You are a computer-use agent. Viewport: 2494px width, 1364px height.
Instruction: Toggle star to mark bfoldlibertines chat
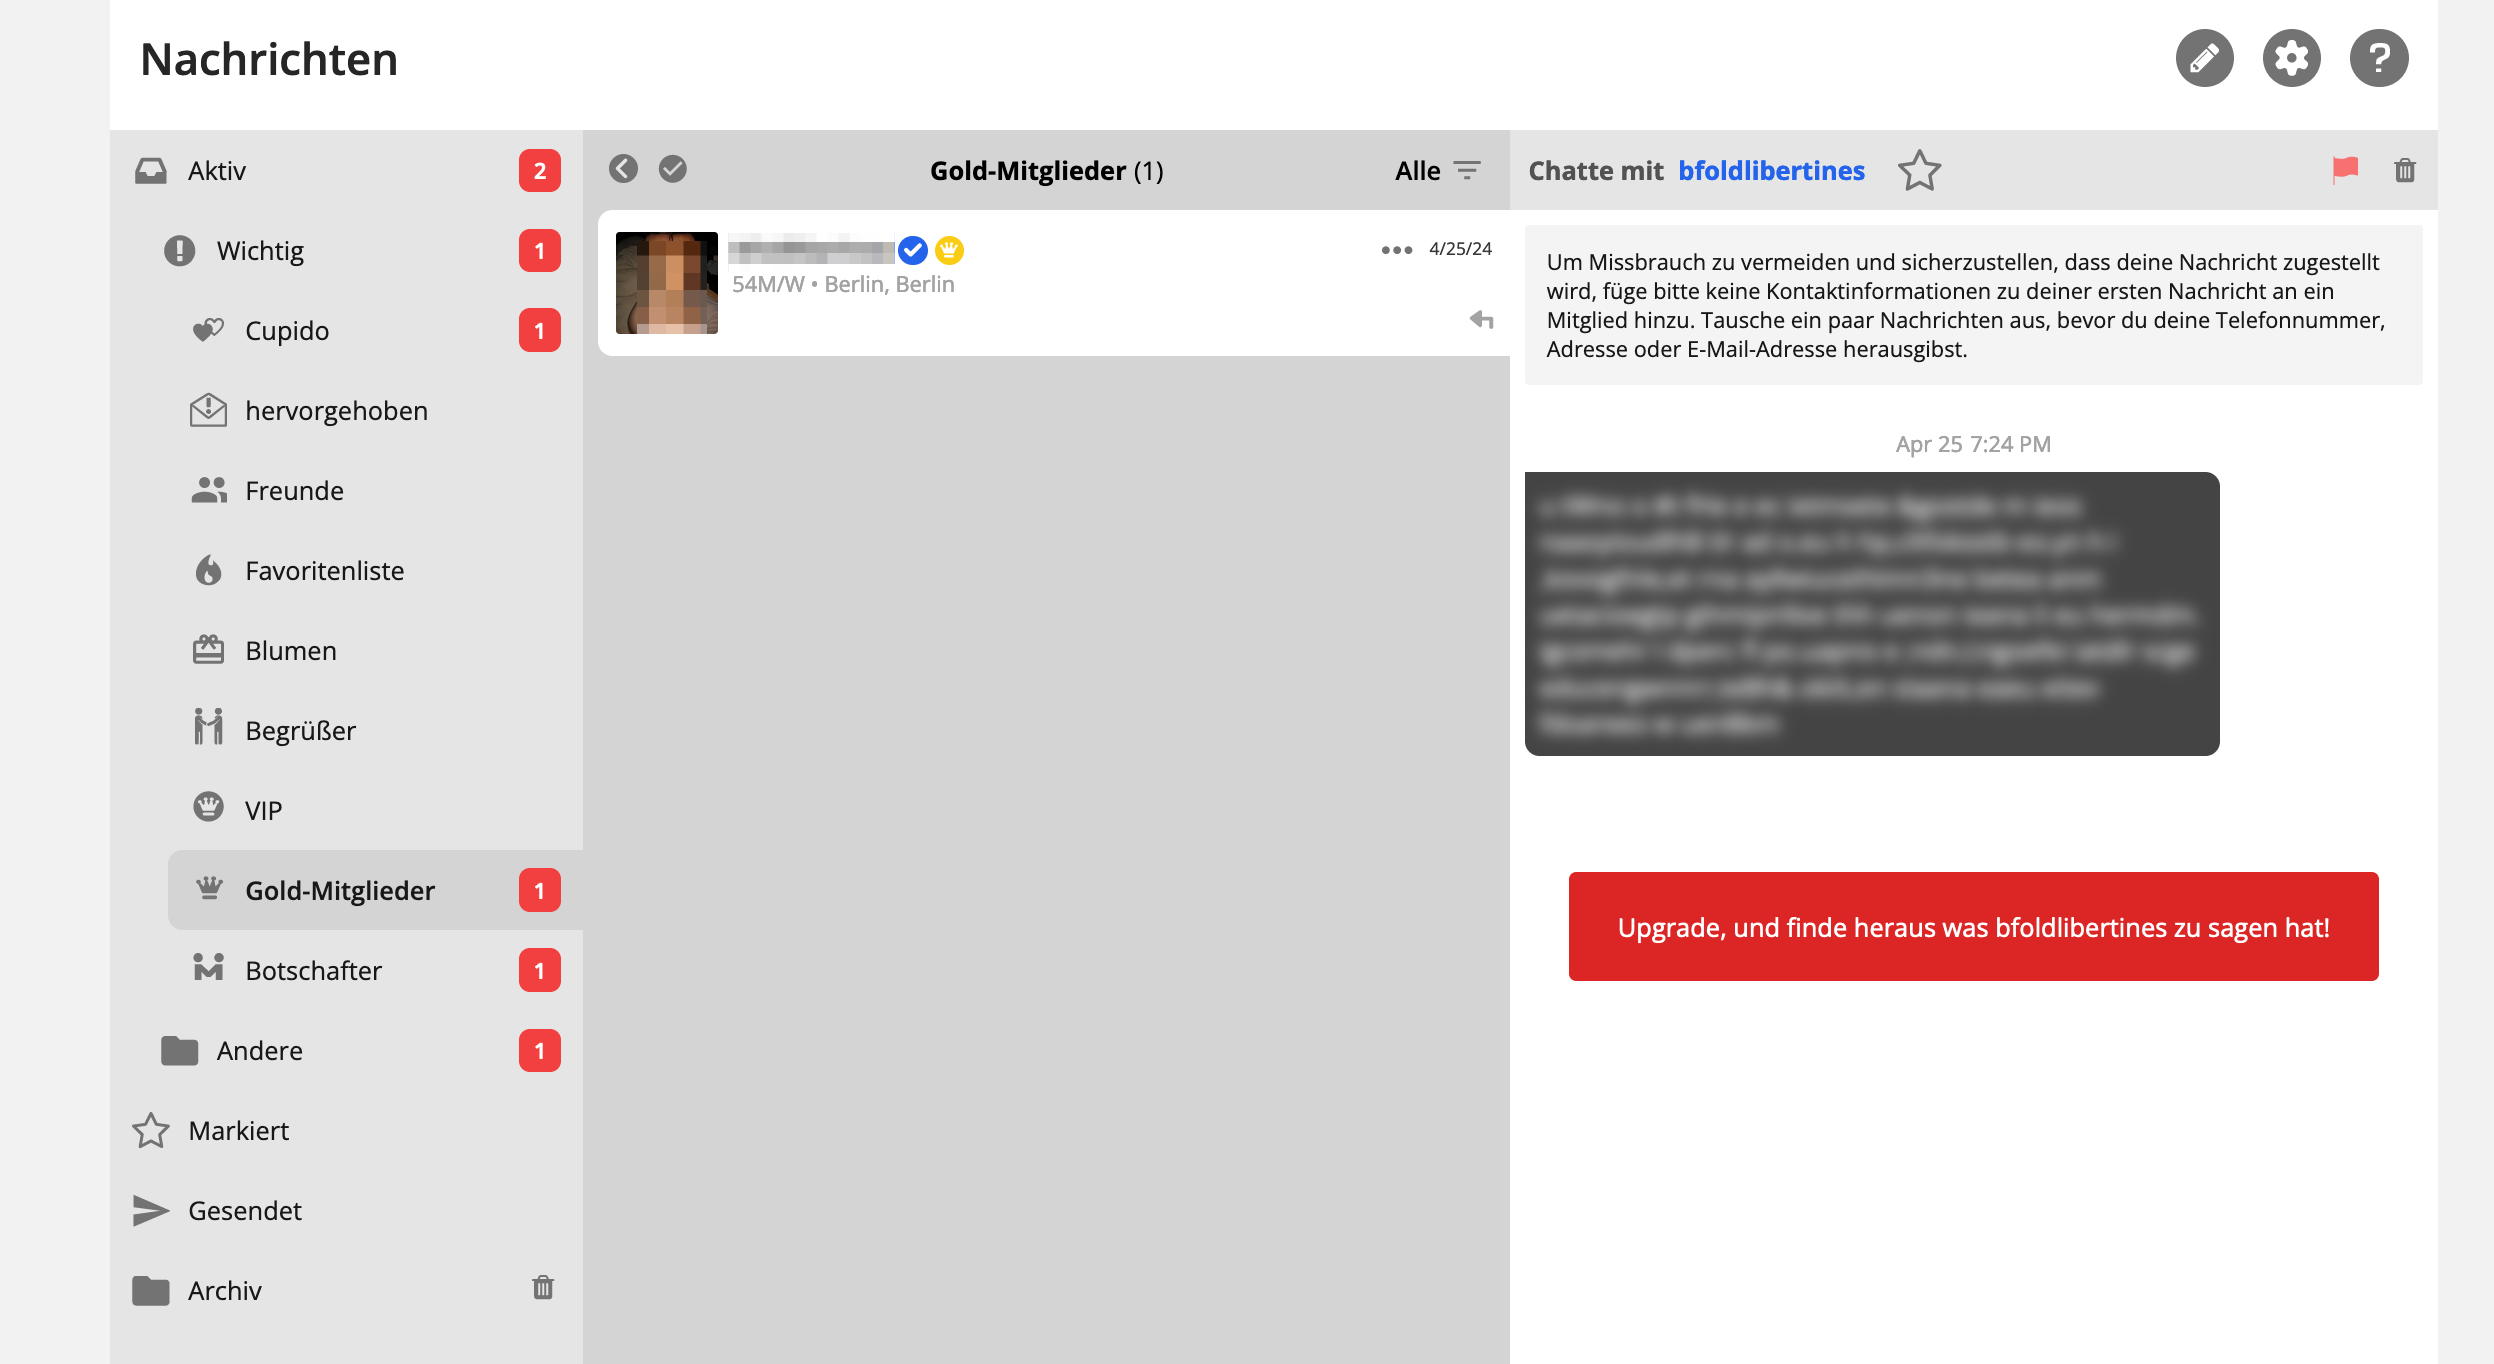pos(1919,171)
